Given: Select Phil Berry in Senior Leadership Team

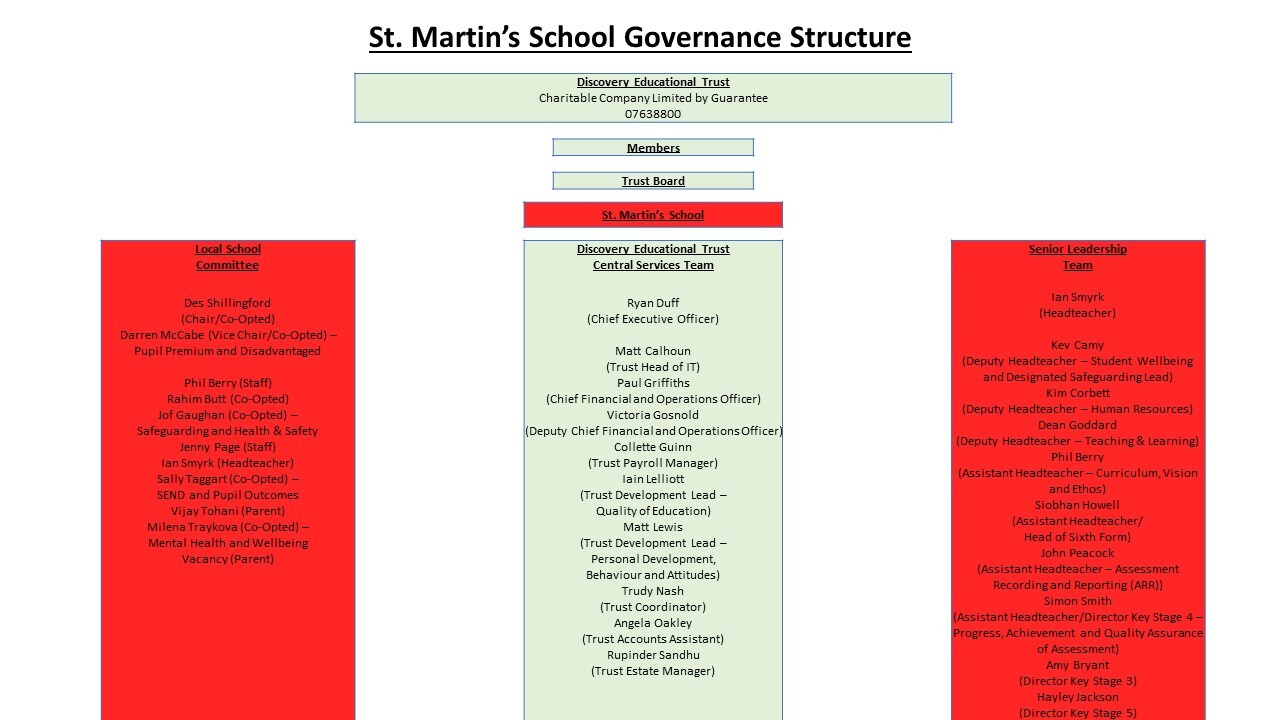Looking at the screenshot, I should click(1078, 457).
